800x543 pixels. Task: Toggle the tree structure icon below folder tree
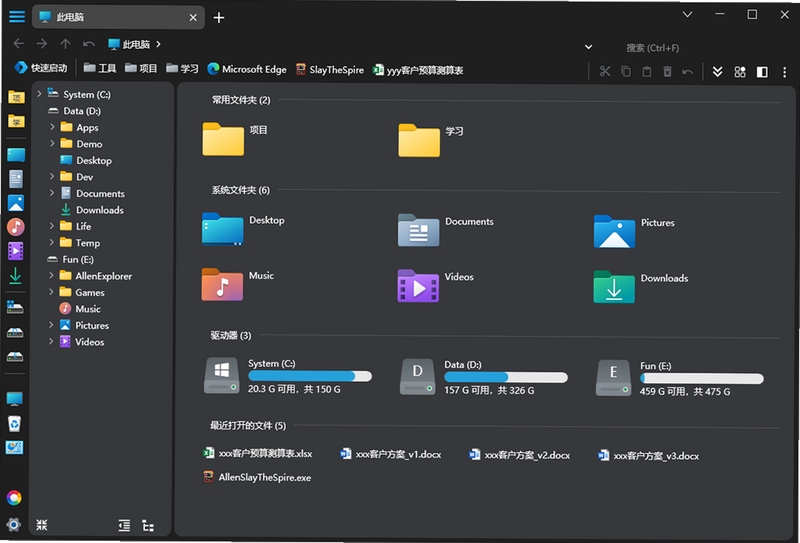coord(148,526)
